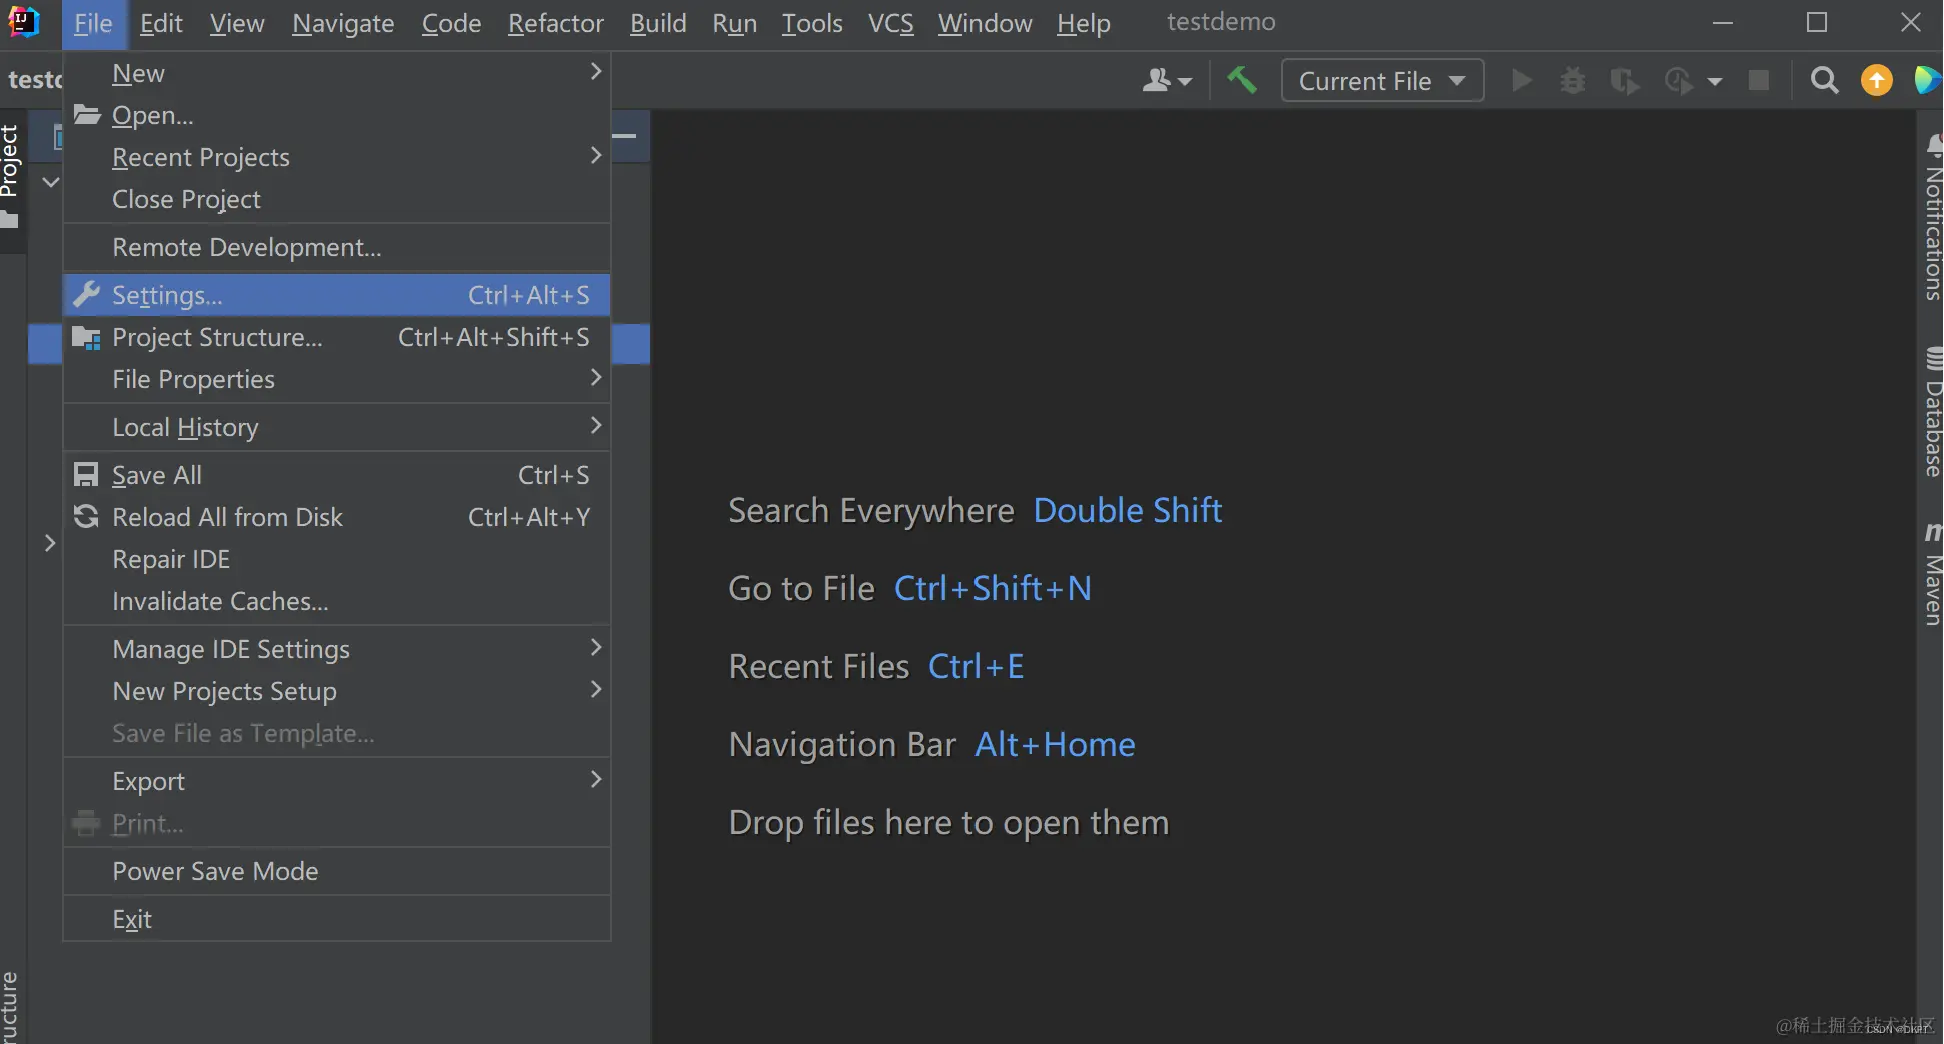The image size is (1944, 1044).
Task: Open the Edit menu
Action: (x=161, y=23)
